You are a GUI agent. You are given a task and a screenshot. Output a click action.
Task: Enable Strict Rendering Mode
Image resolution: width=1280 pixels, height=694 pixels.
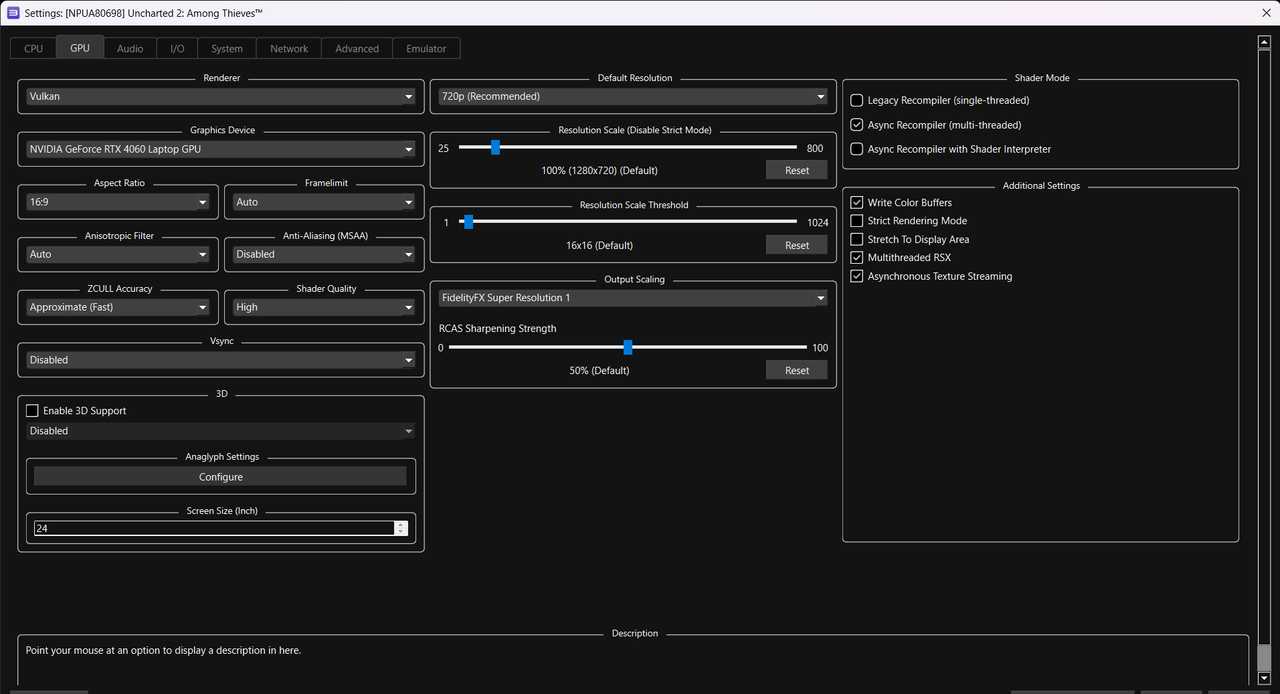tap(856, 221)
